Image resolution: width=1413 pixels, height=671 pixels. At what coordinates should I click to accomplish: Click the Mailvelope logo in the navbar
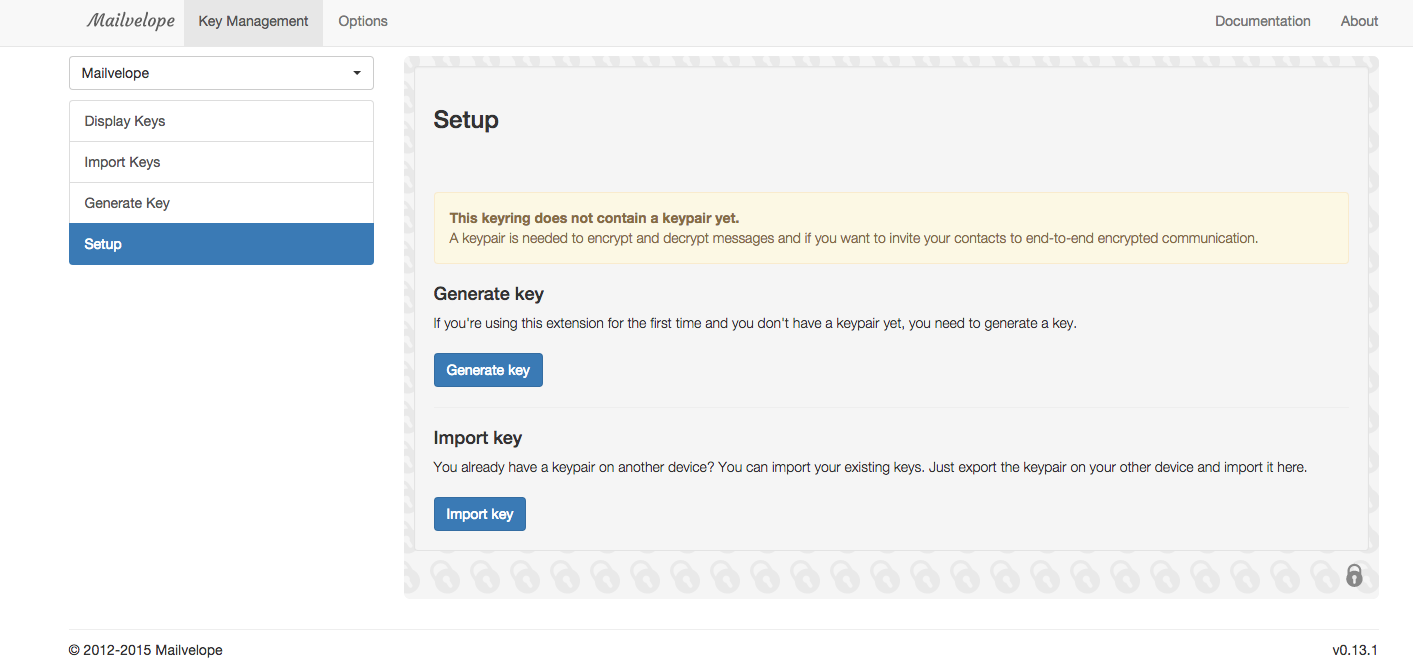pos(130,21)
